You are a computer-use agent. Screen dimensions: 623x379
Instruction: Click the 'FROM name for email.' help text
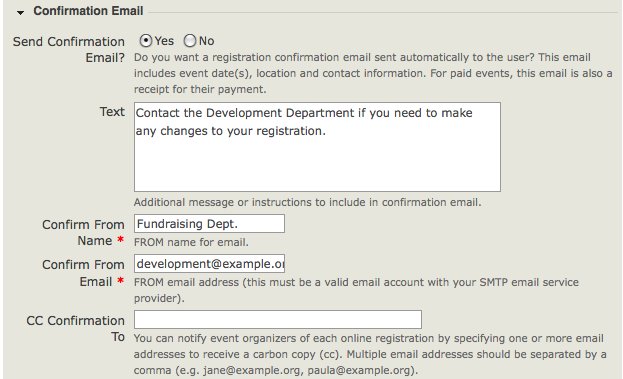pos(191,242)
